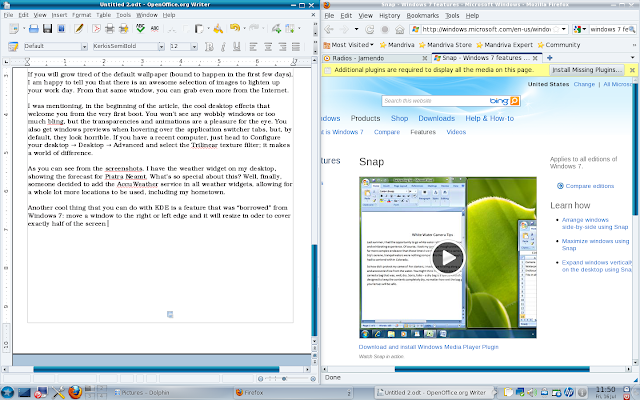Open the Bookmarks menu in Firefox
640x400 pixels.
coord(422,16)
